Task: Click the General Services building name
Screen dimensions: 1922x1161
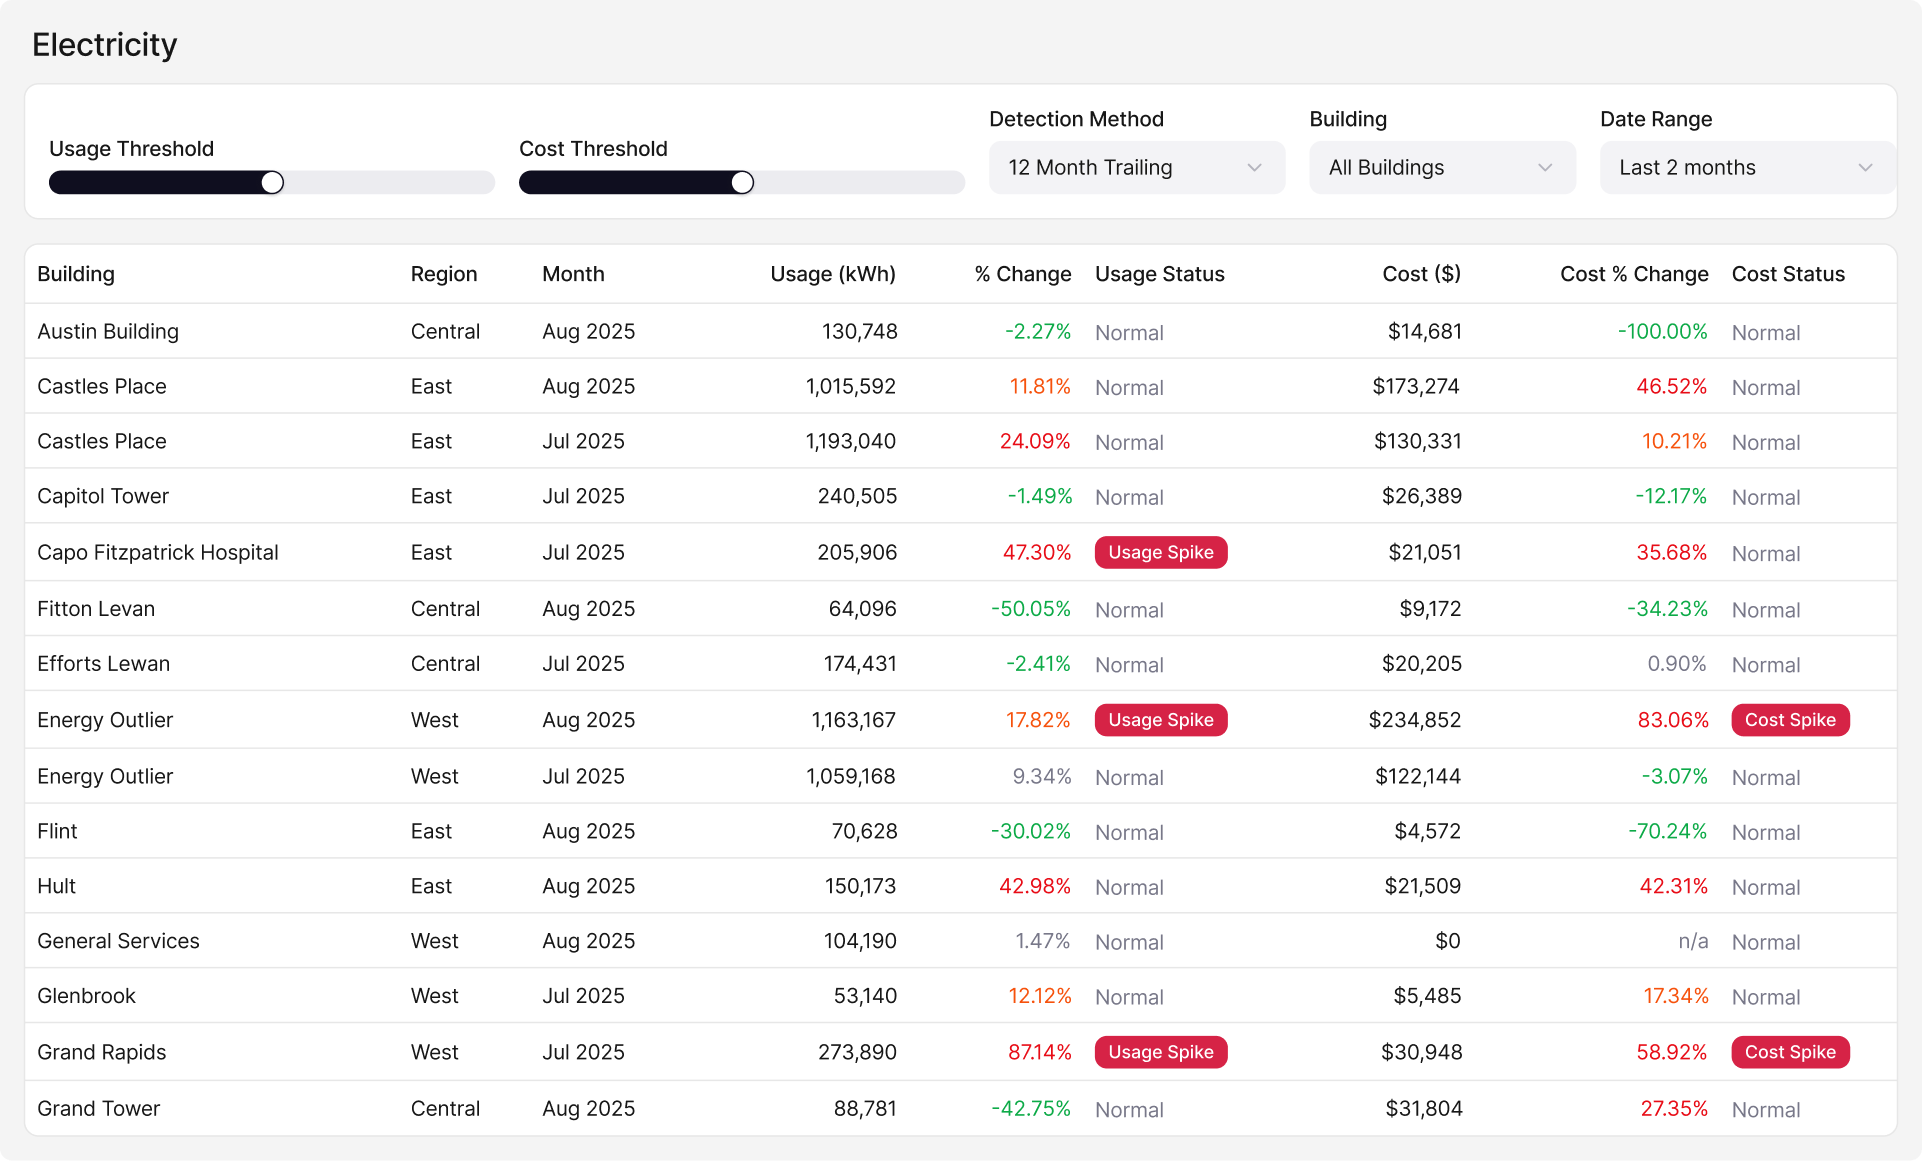Action: click(x=118, y=942)
